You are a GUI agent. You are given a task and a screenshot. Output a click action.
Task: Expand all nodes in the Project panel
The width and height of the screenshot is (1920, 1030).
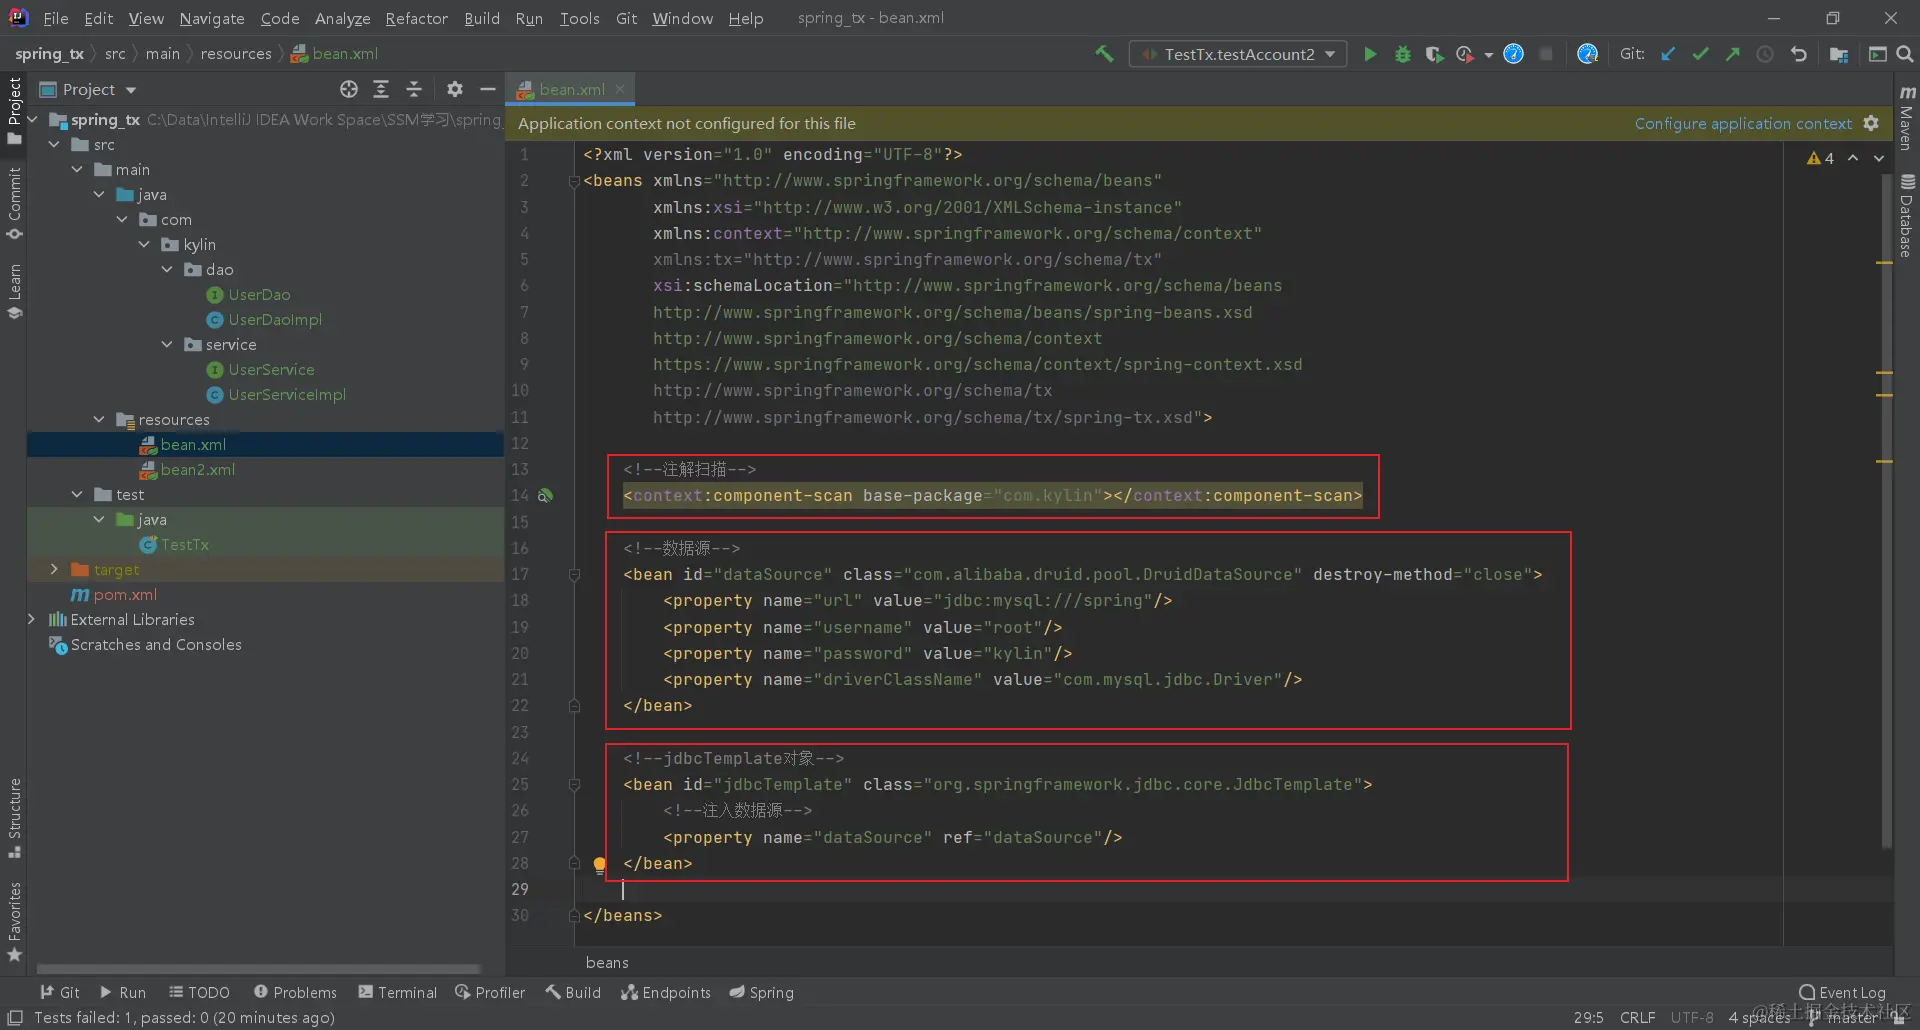coord(381,89)
